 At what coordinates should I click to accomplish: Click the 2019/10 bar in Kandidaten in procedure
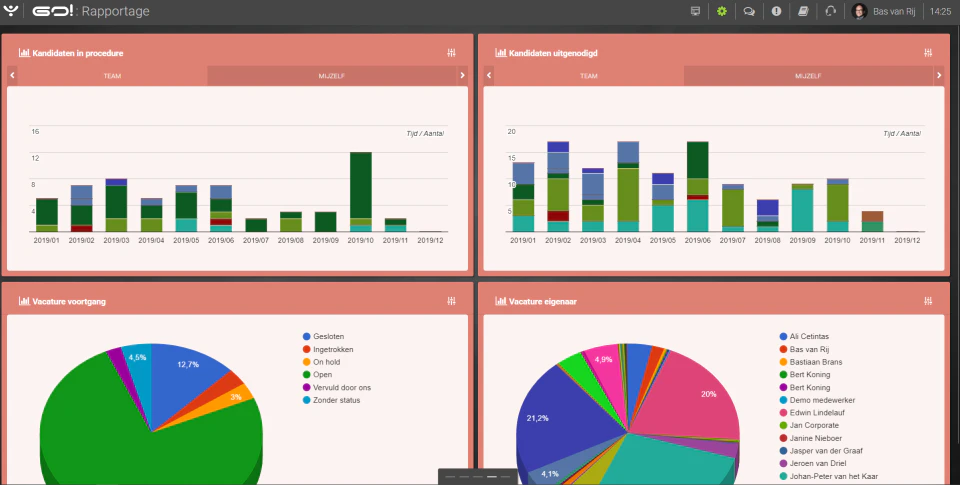pyautogui.click(x=361, y=192)
